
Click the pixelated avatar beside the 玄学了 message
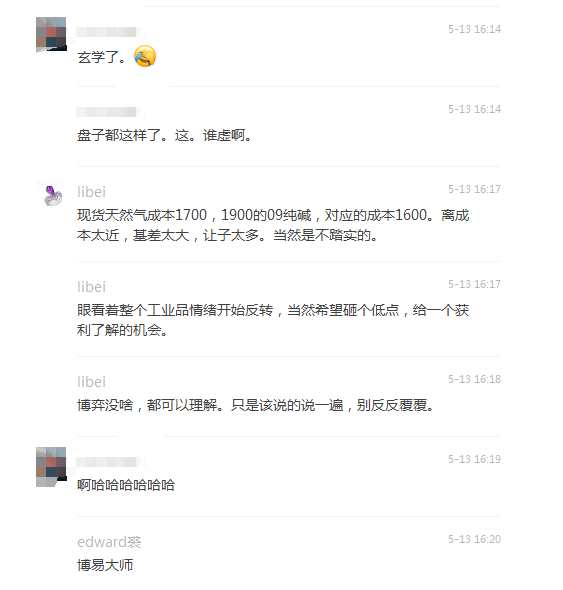51,34
